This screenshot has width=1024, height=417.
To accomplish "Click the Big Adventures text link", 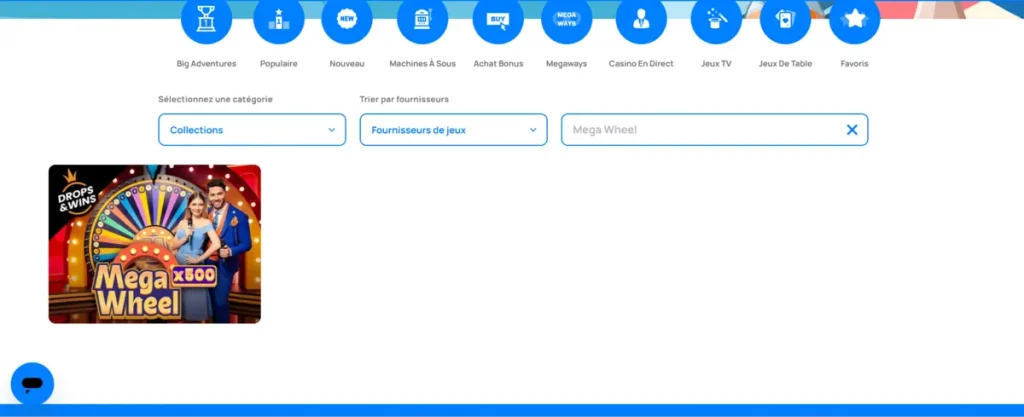I will pos(206,64).
